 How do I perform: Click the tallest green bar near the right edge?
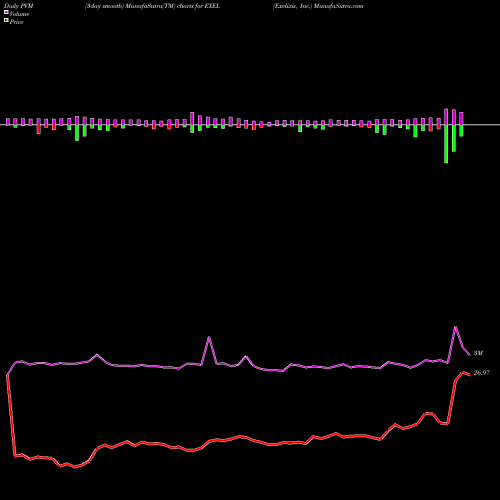pyautogui.click(x=446, y=144)
